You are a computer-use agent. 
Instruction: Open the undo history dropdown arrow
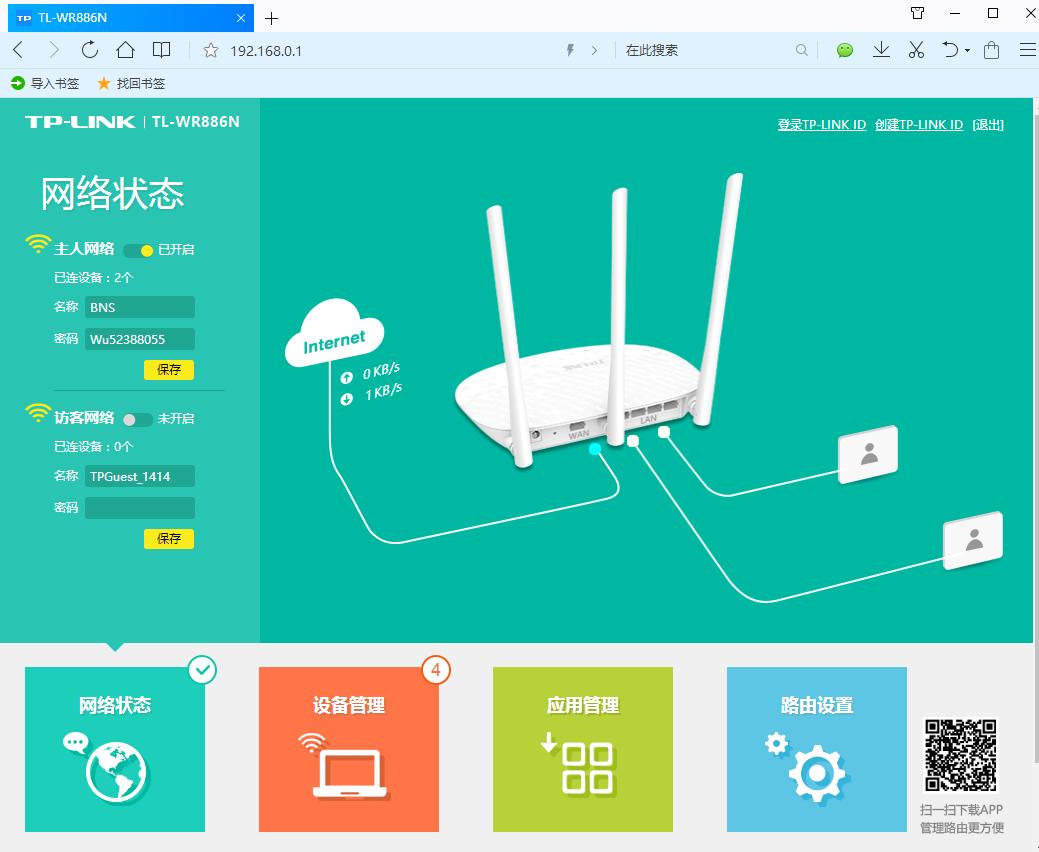[966, 49]
